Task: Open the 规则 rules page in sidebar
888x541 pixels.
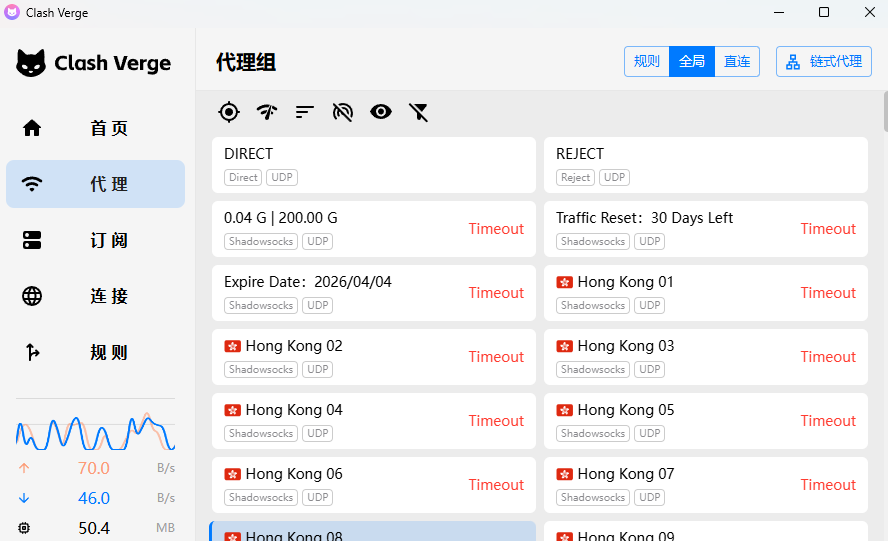Action: coord(95,352)
